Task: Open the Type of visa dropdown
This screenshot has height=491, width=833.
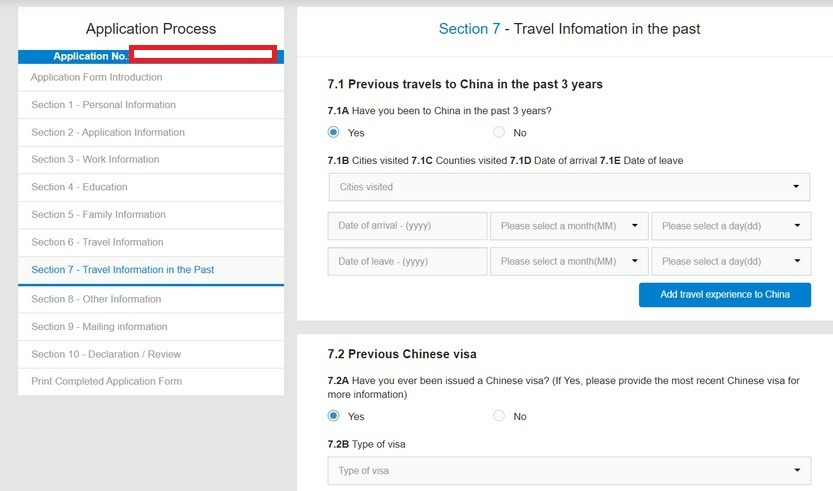Action: click(569, 471)
